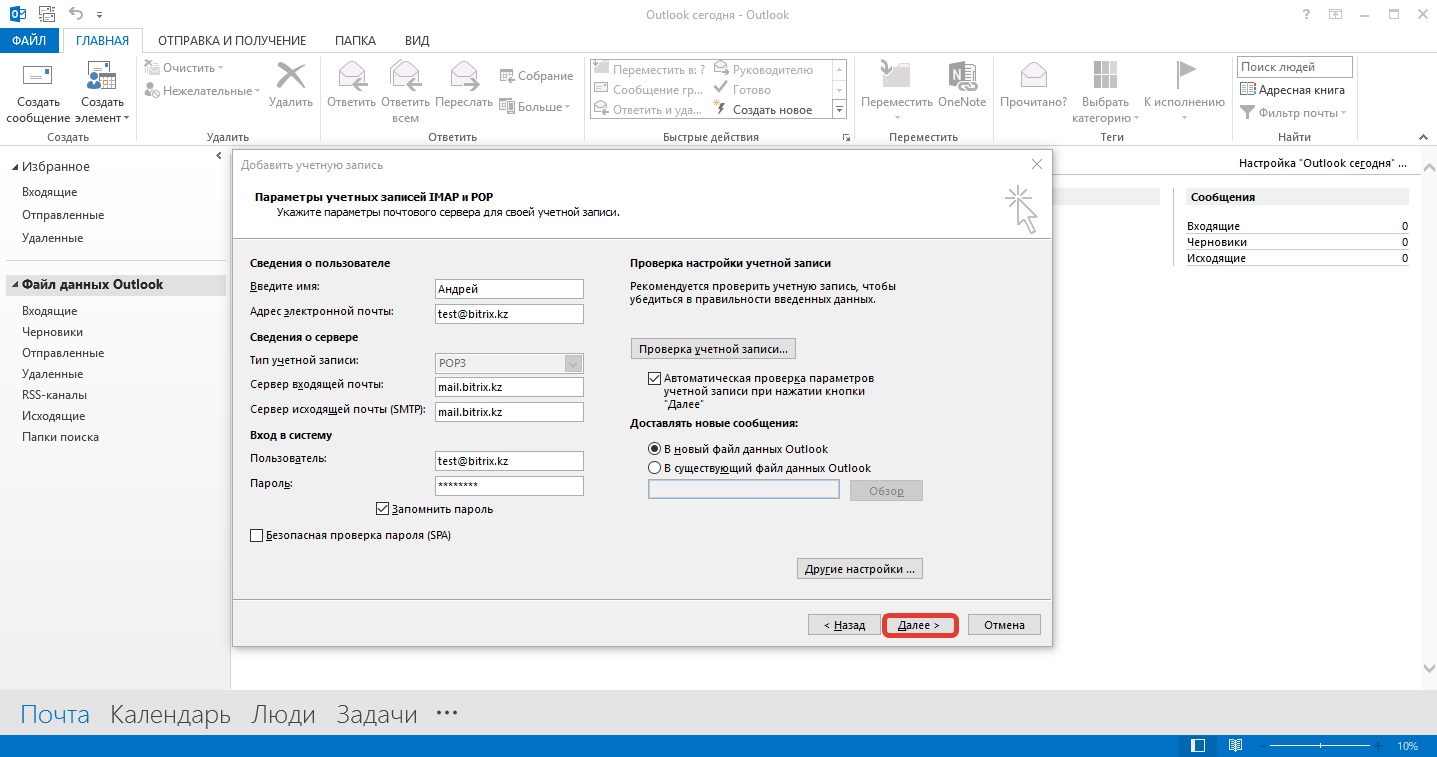Click the password input field

coord(509,485)
